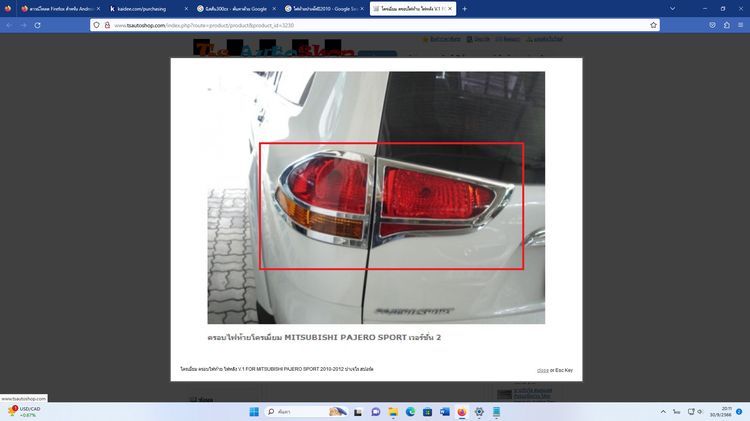
Task: Click Firefox icon on taskbar
Action: [x=462, y=412]
